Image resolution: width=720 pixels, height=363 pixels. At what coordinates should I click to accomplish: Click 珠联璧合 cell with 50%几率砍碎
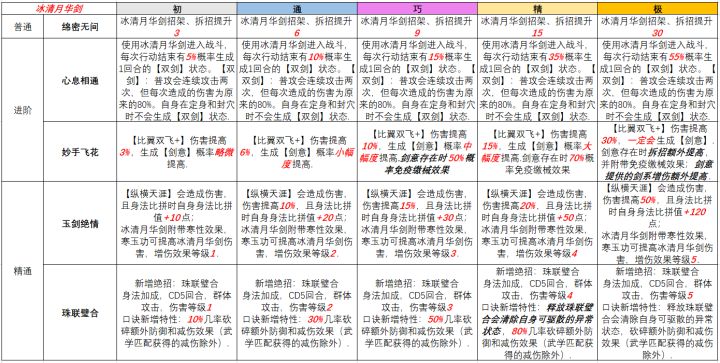417,313
